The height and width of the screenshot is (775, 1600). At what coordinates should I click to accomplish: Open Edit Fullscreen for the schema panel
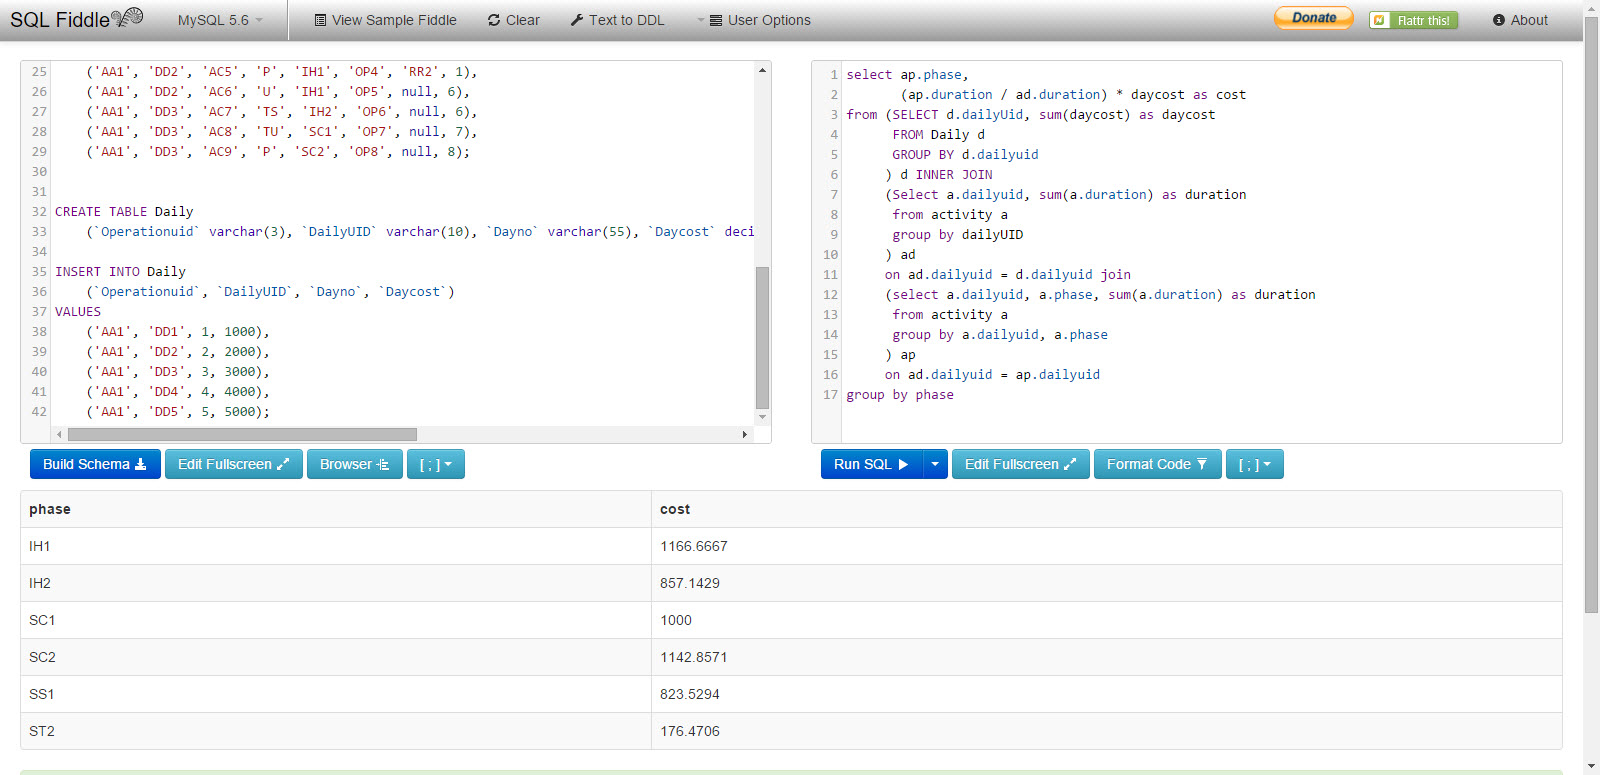click(234, 464)
